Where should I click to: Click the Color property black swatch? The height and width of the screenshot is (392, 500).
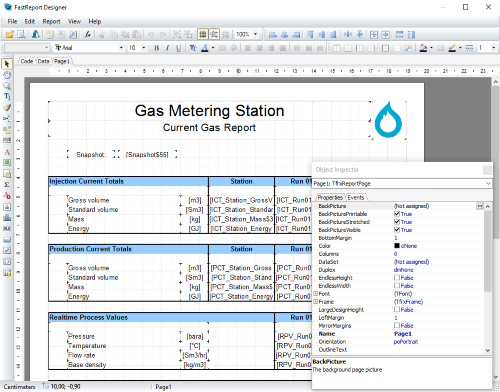[x=397, y=246]
